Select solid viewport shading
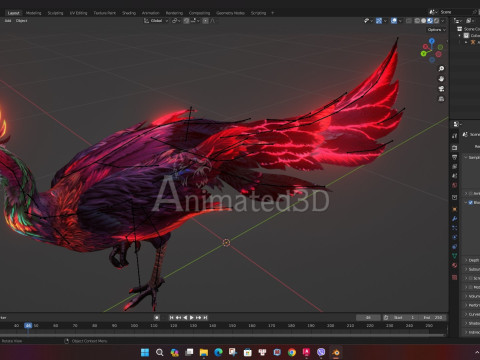The image size is (480, 360). pyautogui.click(x=424, y=21)
